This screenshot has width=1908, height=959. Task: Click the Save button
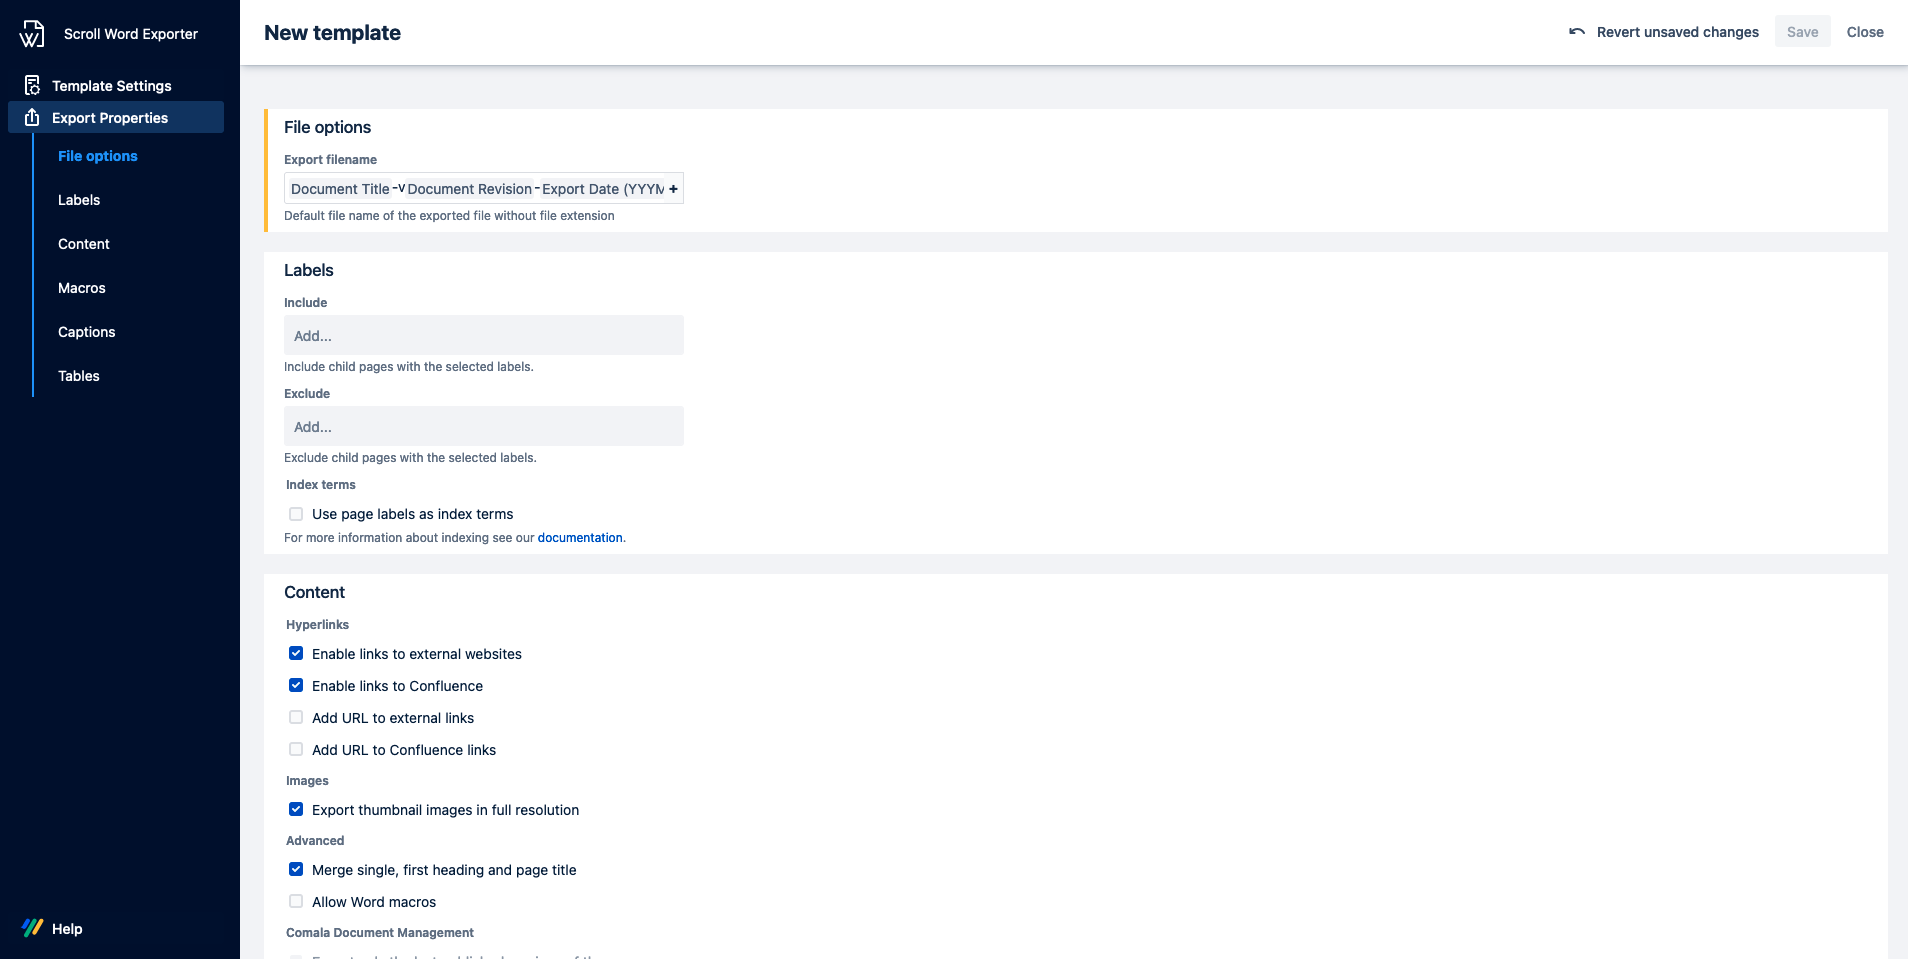[1802, 32]
